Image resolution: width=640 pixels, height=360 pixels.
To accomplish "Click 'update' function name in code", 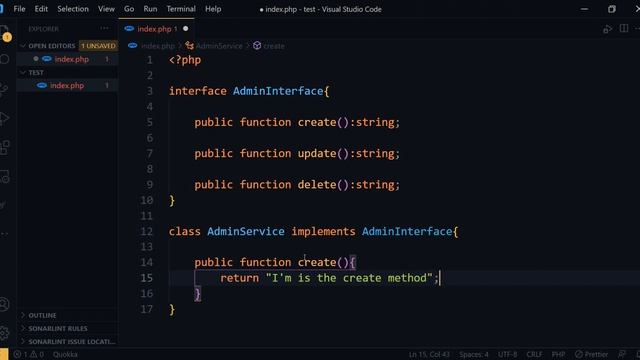I will (x=317, y=153).
